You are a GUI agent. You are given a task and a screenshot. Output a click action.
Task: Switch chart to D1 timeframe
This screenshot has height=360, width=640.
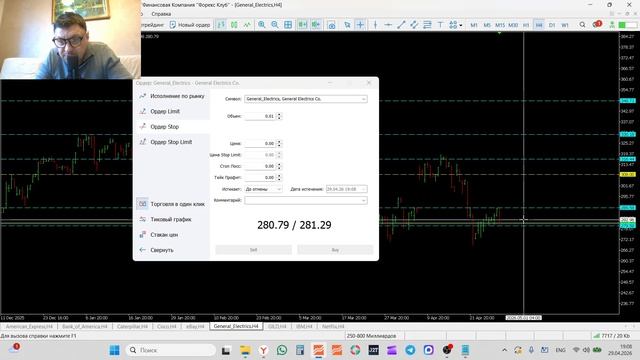click(x=552, y=25)
